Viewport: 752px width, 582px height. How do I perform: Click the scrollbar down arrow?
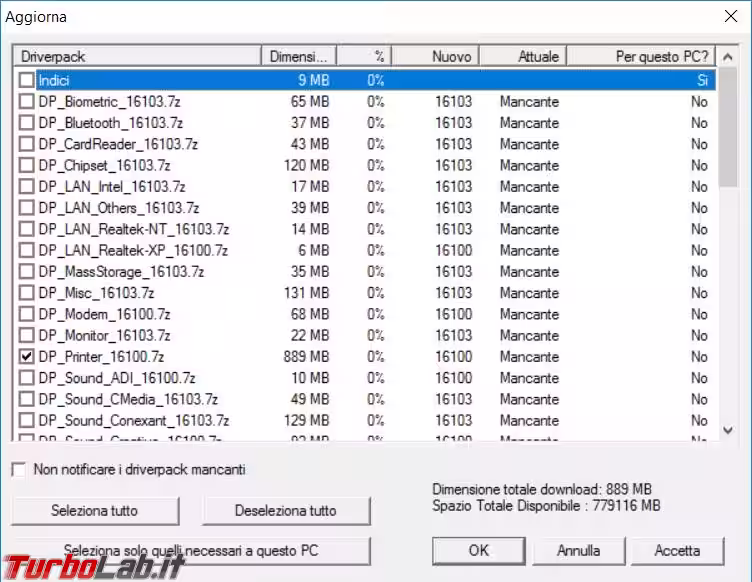click(728, 429)
